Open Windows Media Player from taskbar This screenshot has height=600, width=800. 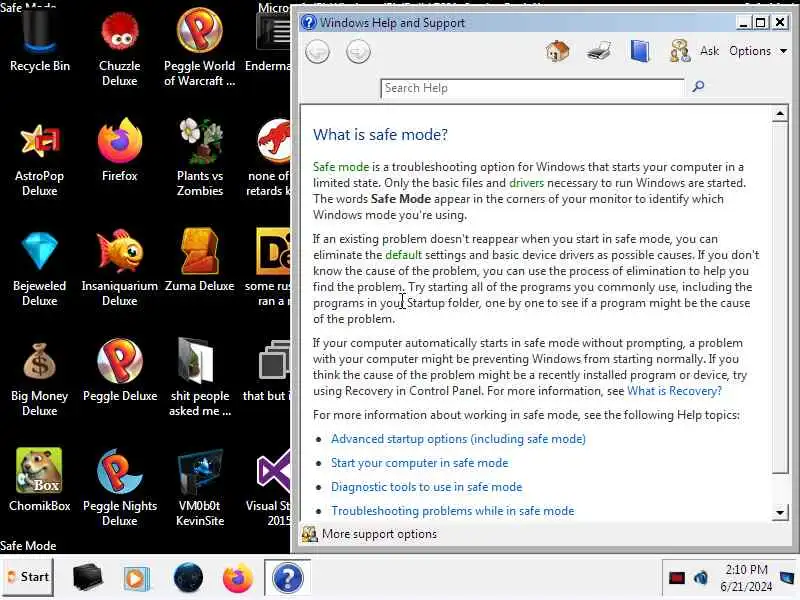point(136,579)
